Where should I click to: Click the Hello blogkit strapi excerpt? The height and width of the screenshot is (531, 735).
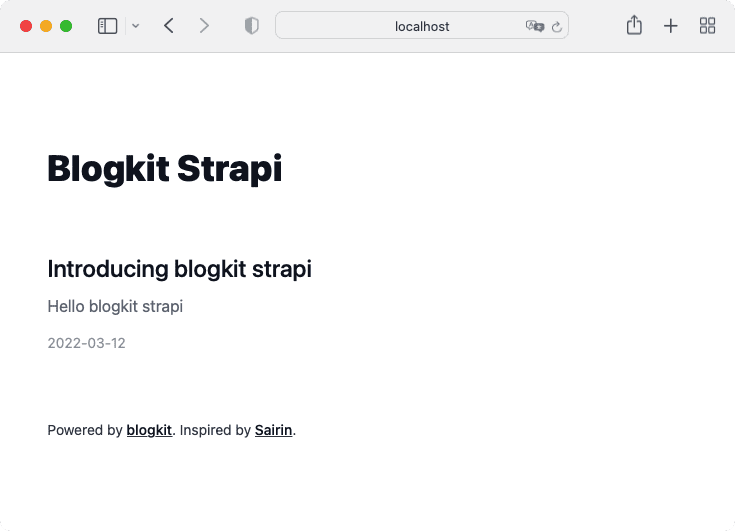[x=115, y=307]
